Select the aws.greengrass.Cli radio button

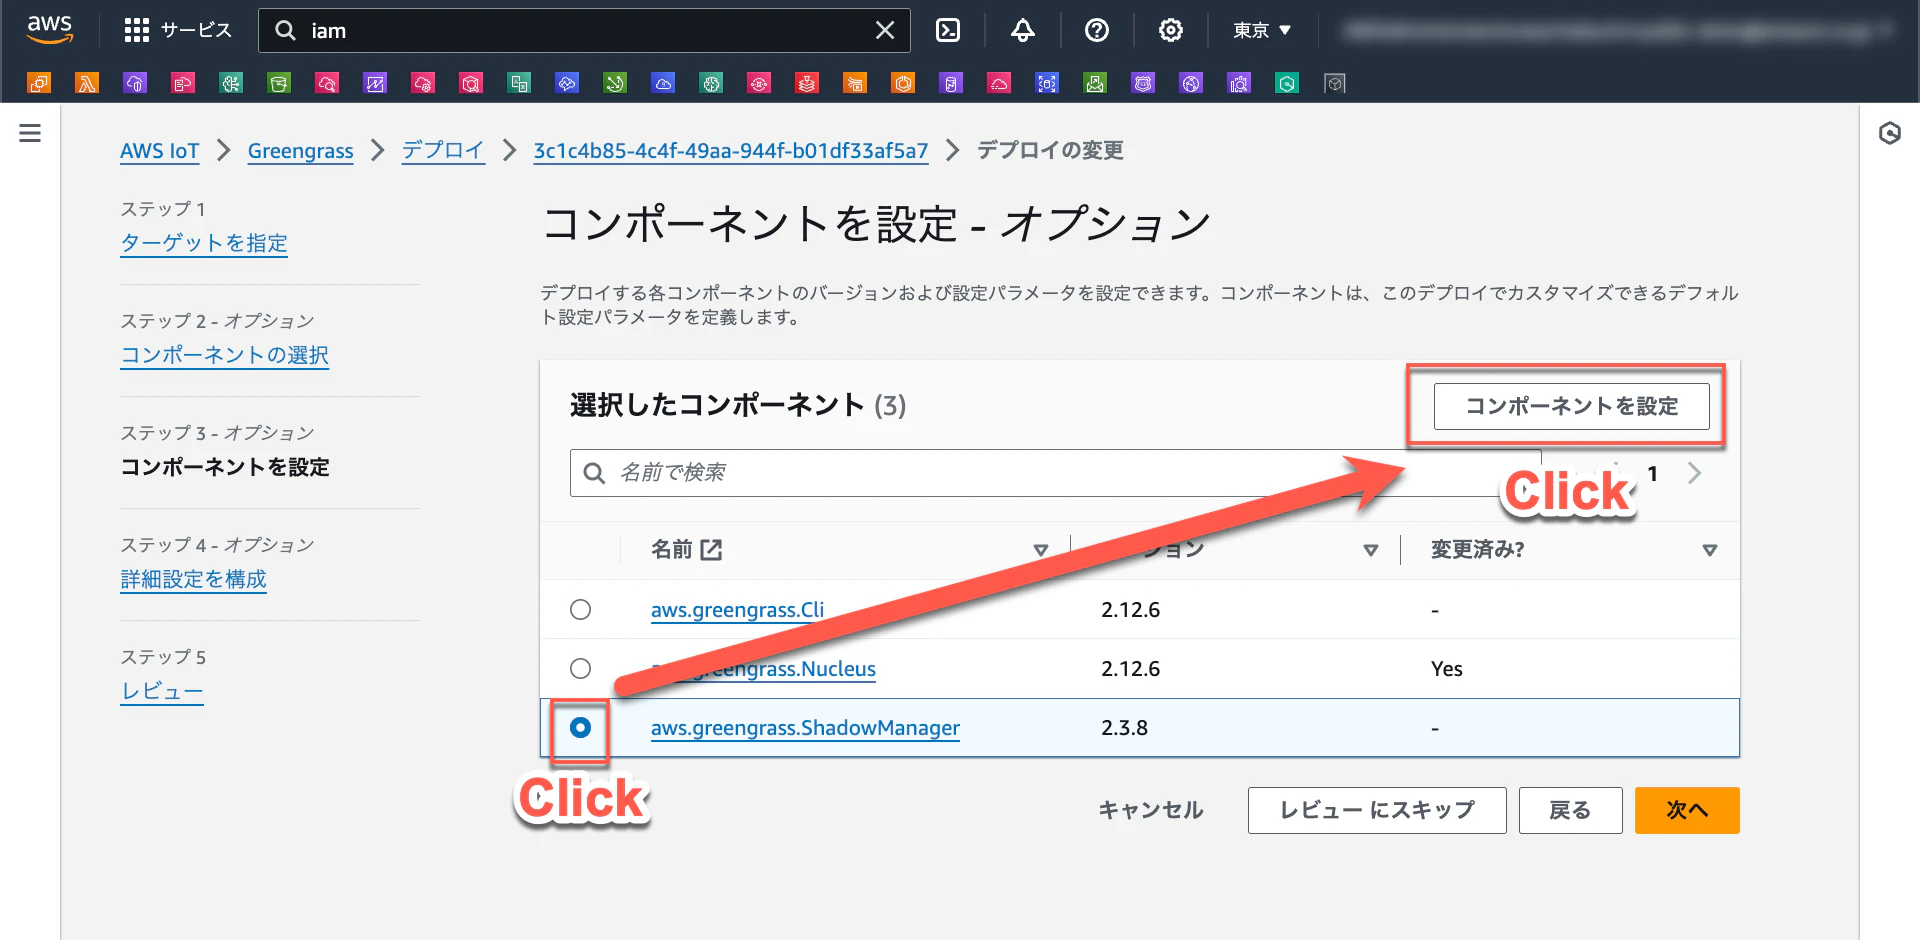pyautogui.click(x=580, y=609)
